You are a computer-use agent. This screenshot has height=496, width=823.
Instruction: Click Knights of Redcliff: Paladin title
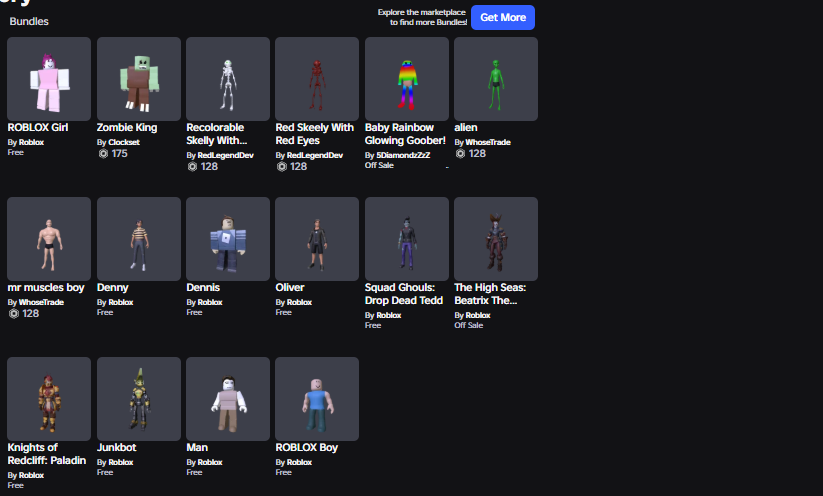47,454
